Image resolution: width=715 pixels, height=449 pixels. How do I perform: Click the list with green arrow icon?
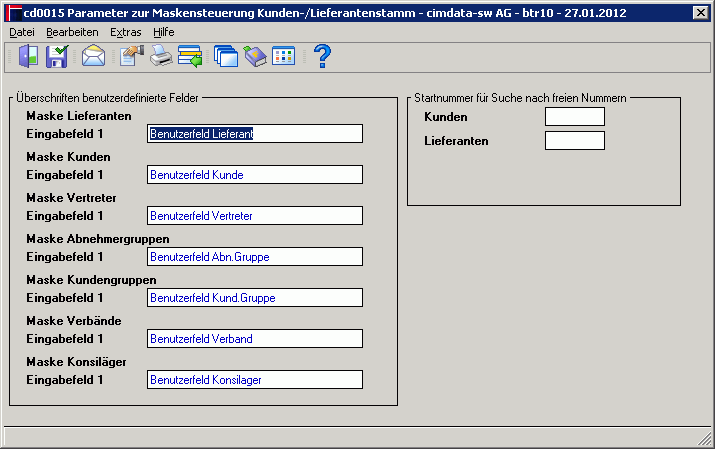[190, 57]
